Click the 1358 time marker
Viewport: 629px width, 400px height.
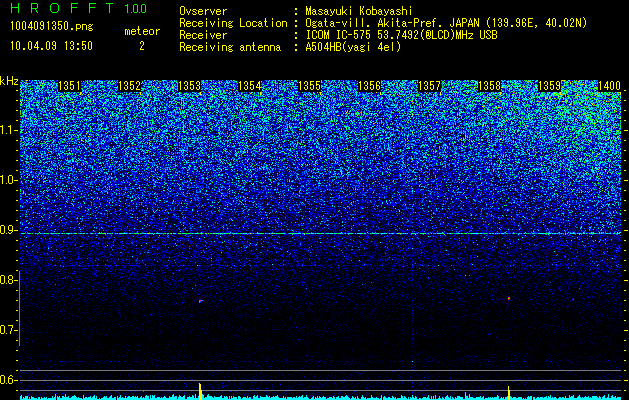tap(489, 86)
